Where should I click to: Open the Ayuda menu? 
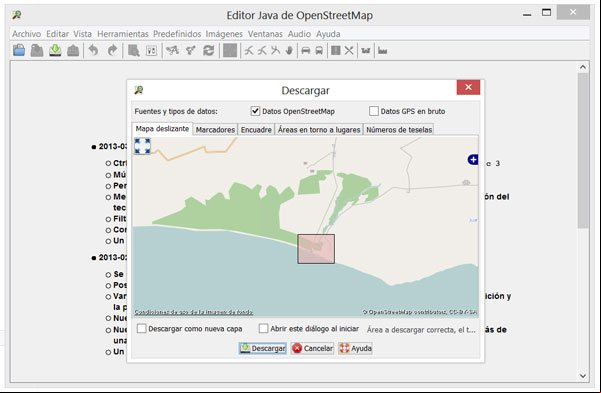pyautogui.click(x=328, y=34)
